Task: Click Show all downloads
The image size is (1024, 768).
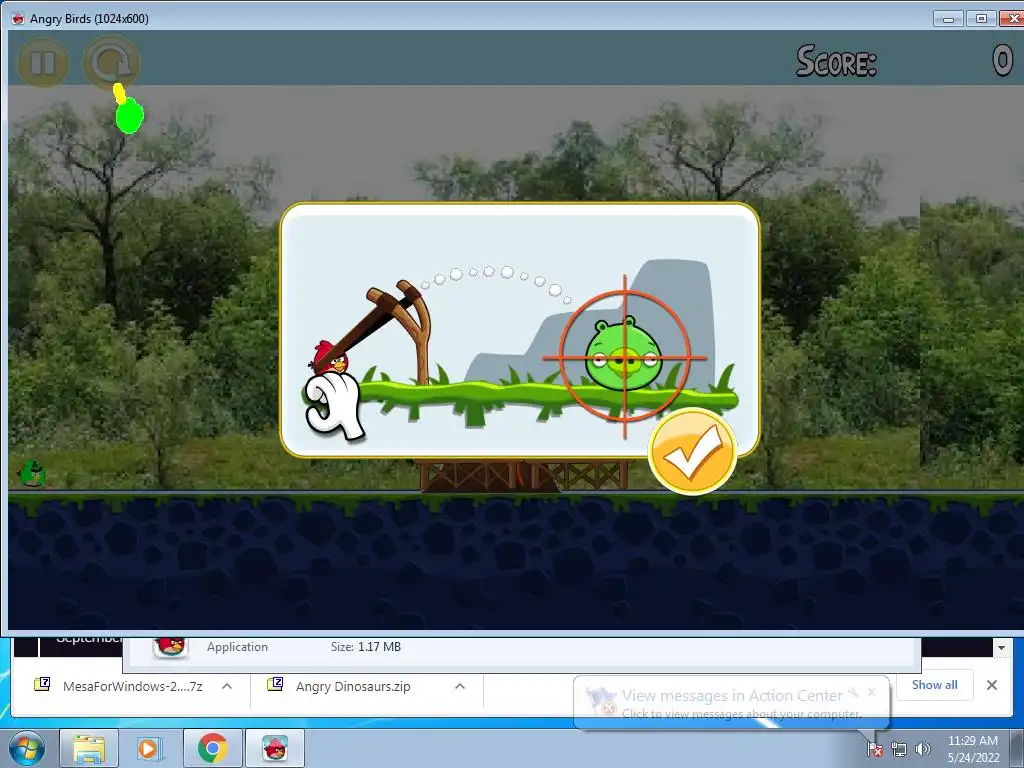Action: [x=935, y=685]
